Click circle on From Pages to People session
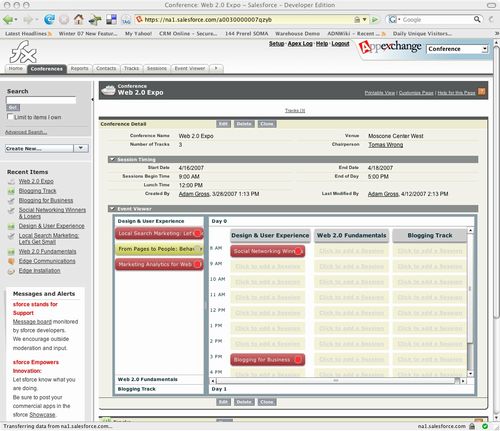The height and width of the screenshot is (431, 500). click(197, 249)
